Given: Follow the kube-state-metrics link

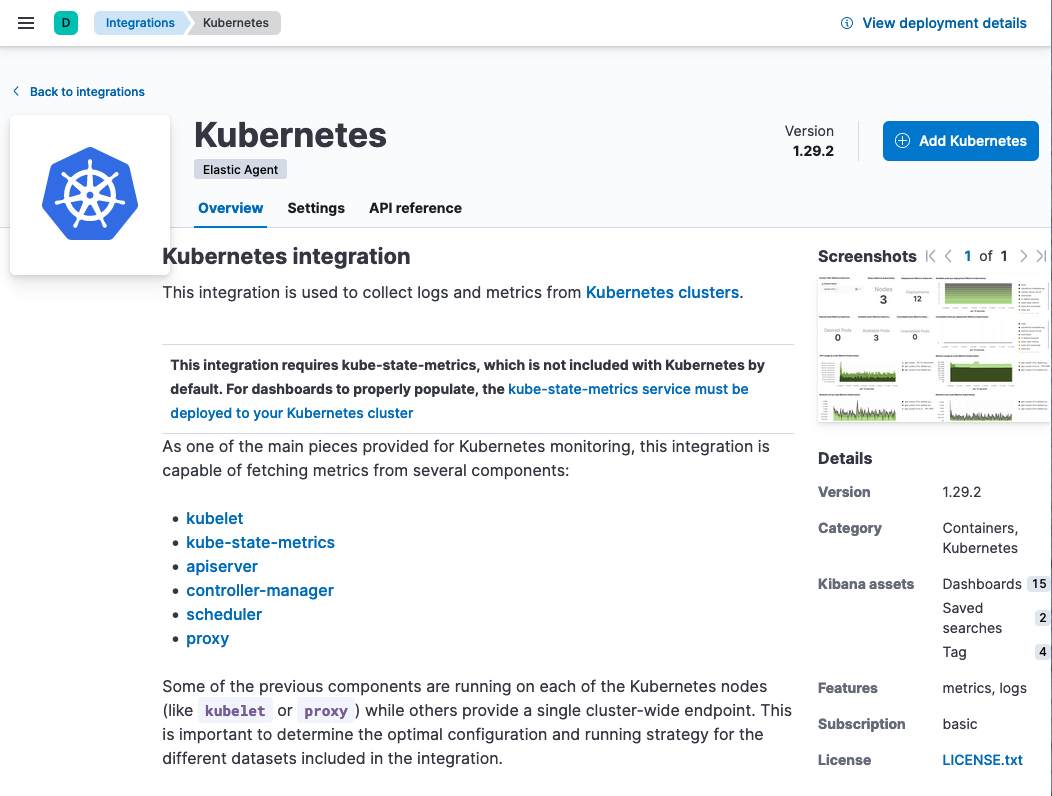Looking at the screenshot, I should (x=260, y=542).
